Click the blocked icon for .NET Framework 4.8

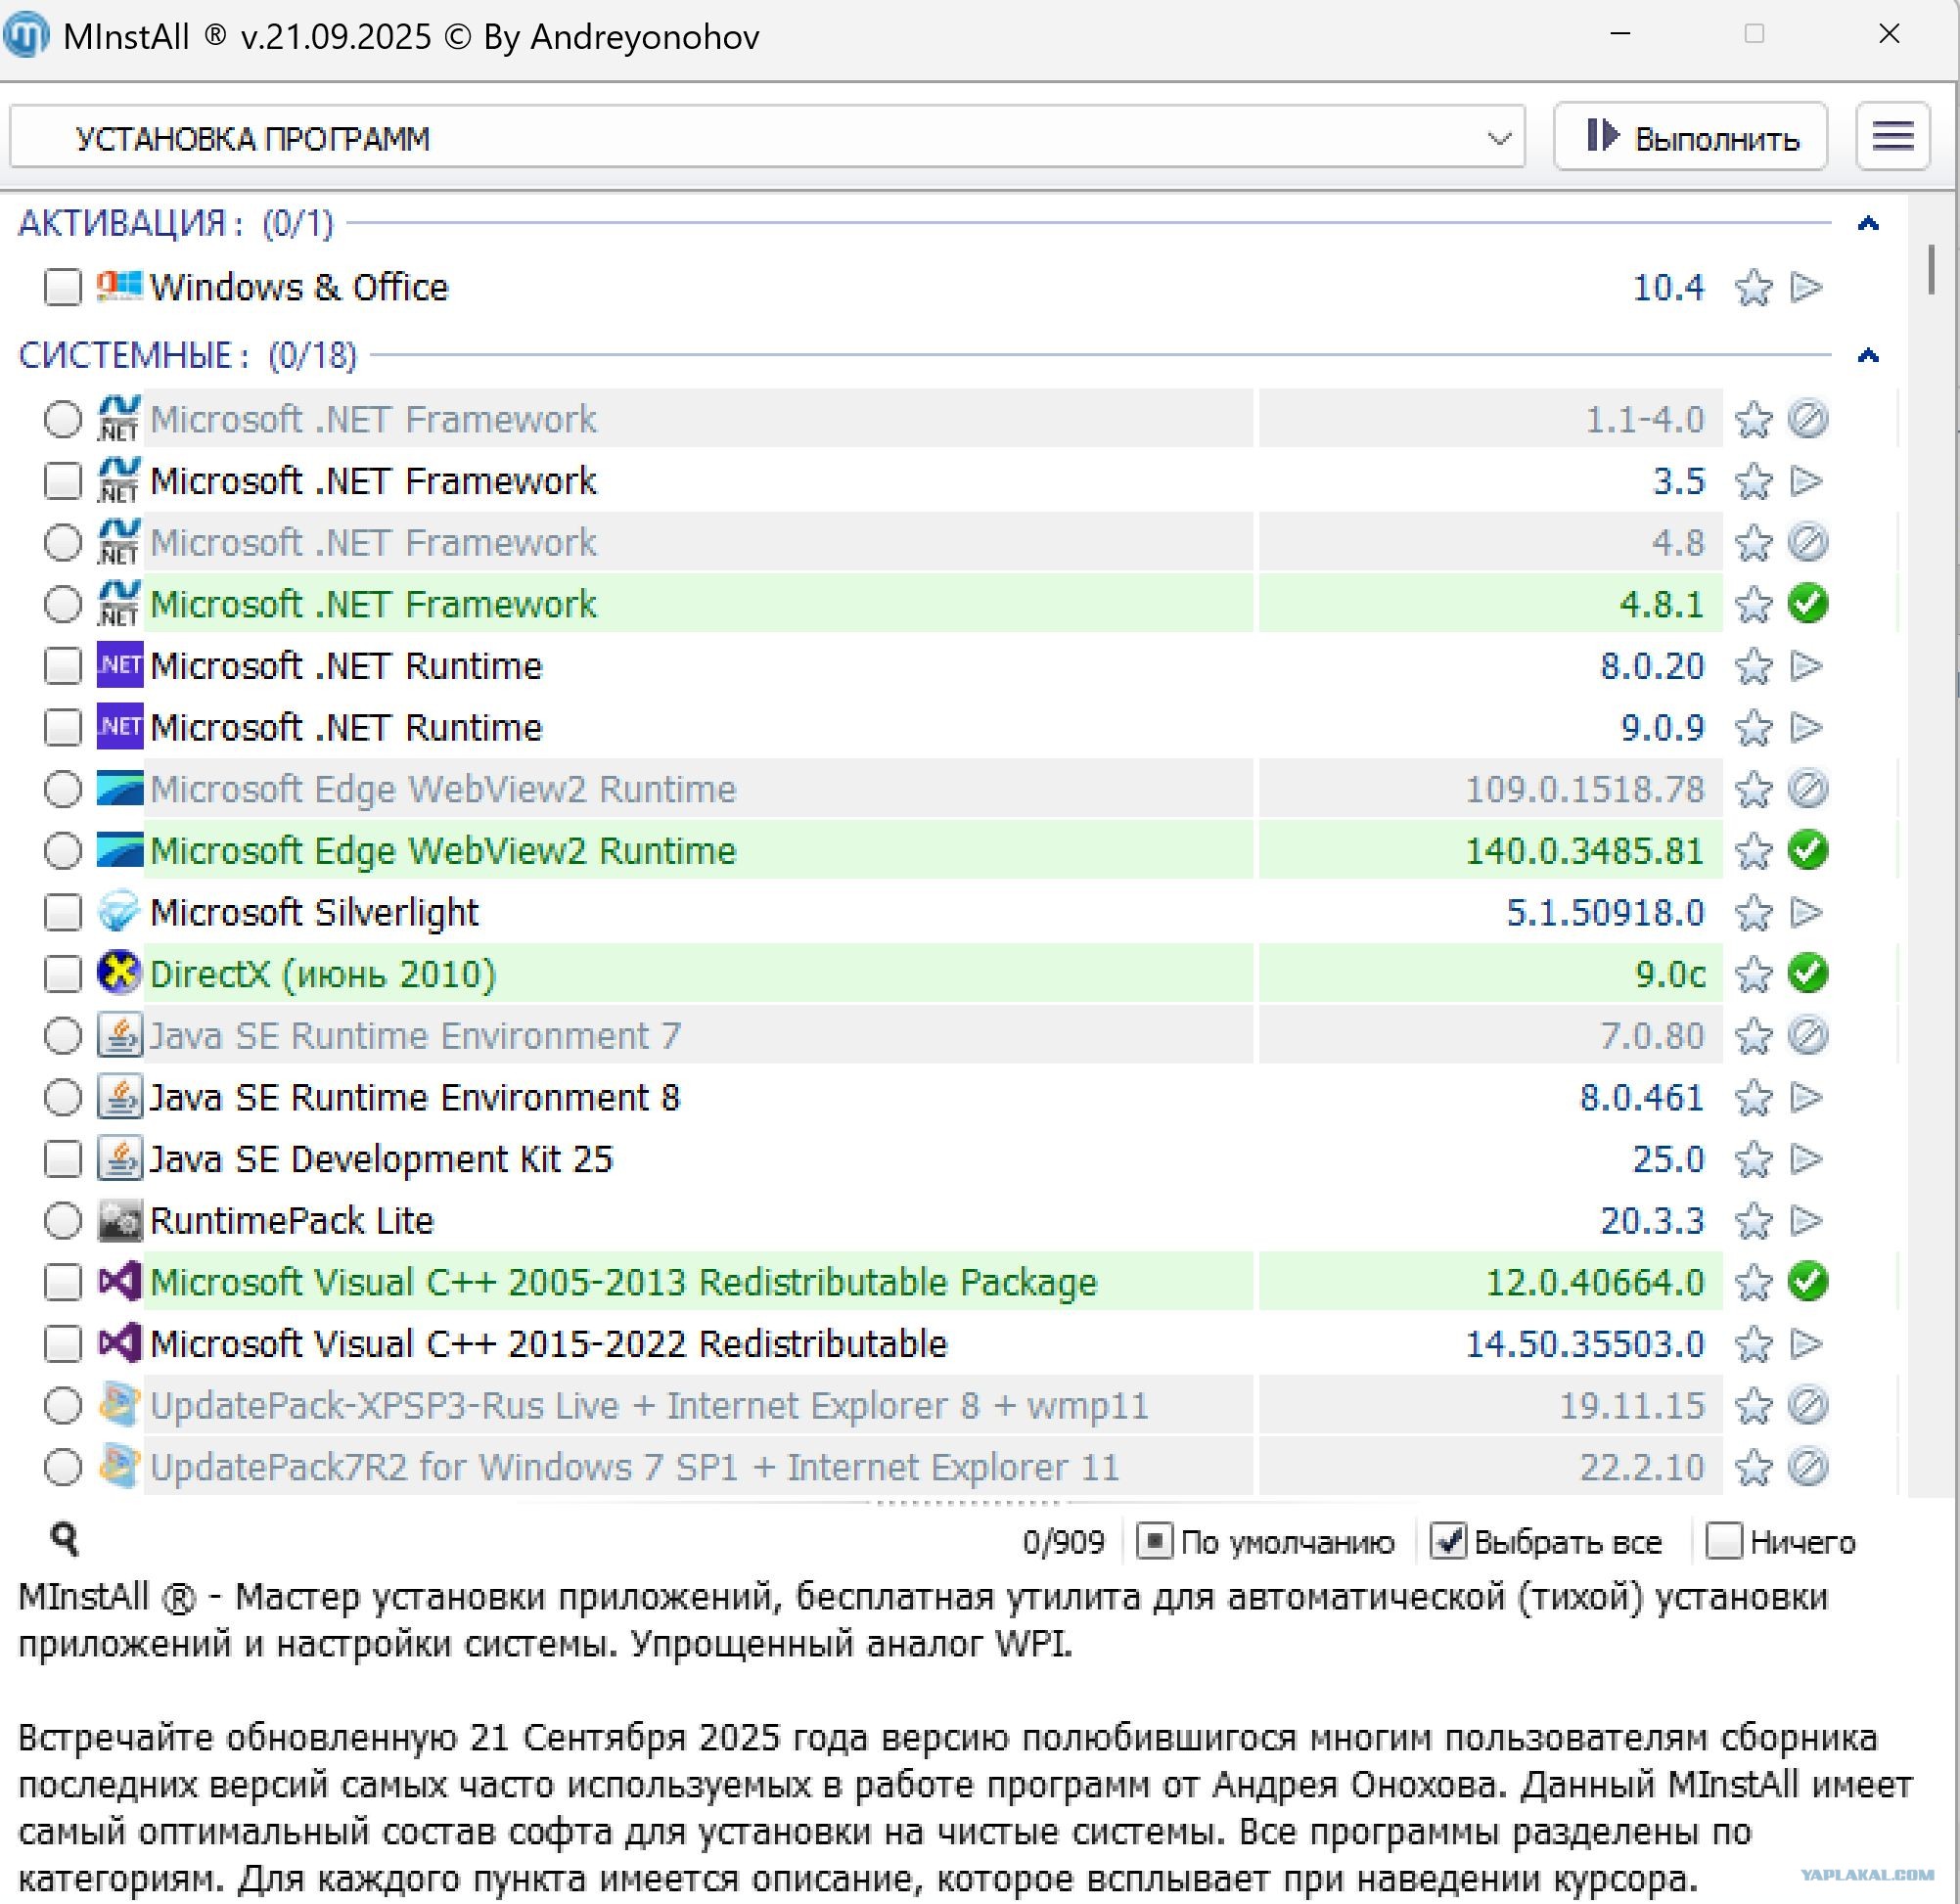[1808, 543]
